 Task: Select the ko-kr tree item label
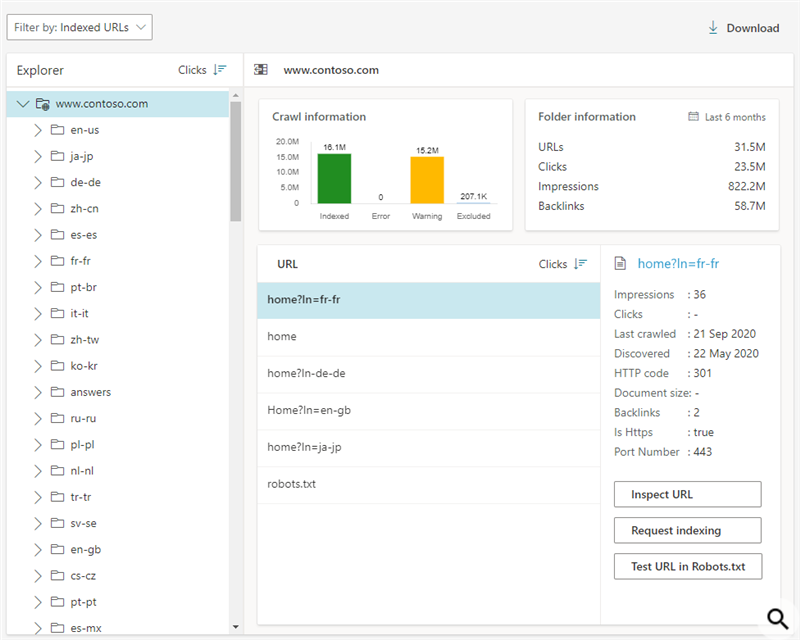84,366
